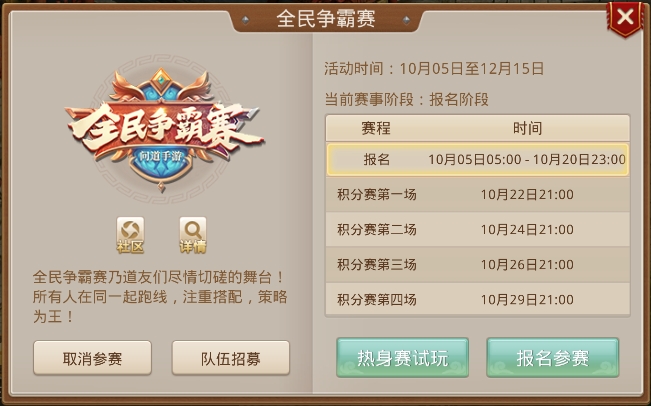Select the 积分赛第二场 row
Screen dimensions: 651x406
click(x=477, y=230)
